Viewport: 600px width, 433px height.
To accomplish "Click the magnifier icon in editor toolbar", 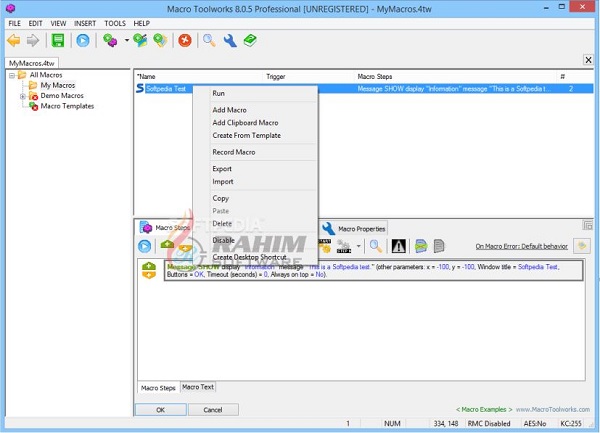I will pyautogui.click(x=376, y=246).
